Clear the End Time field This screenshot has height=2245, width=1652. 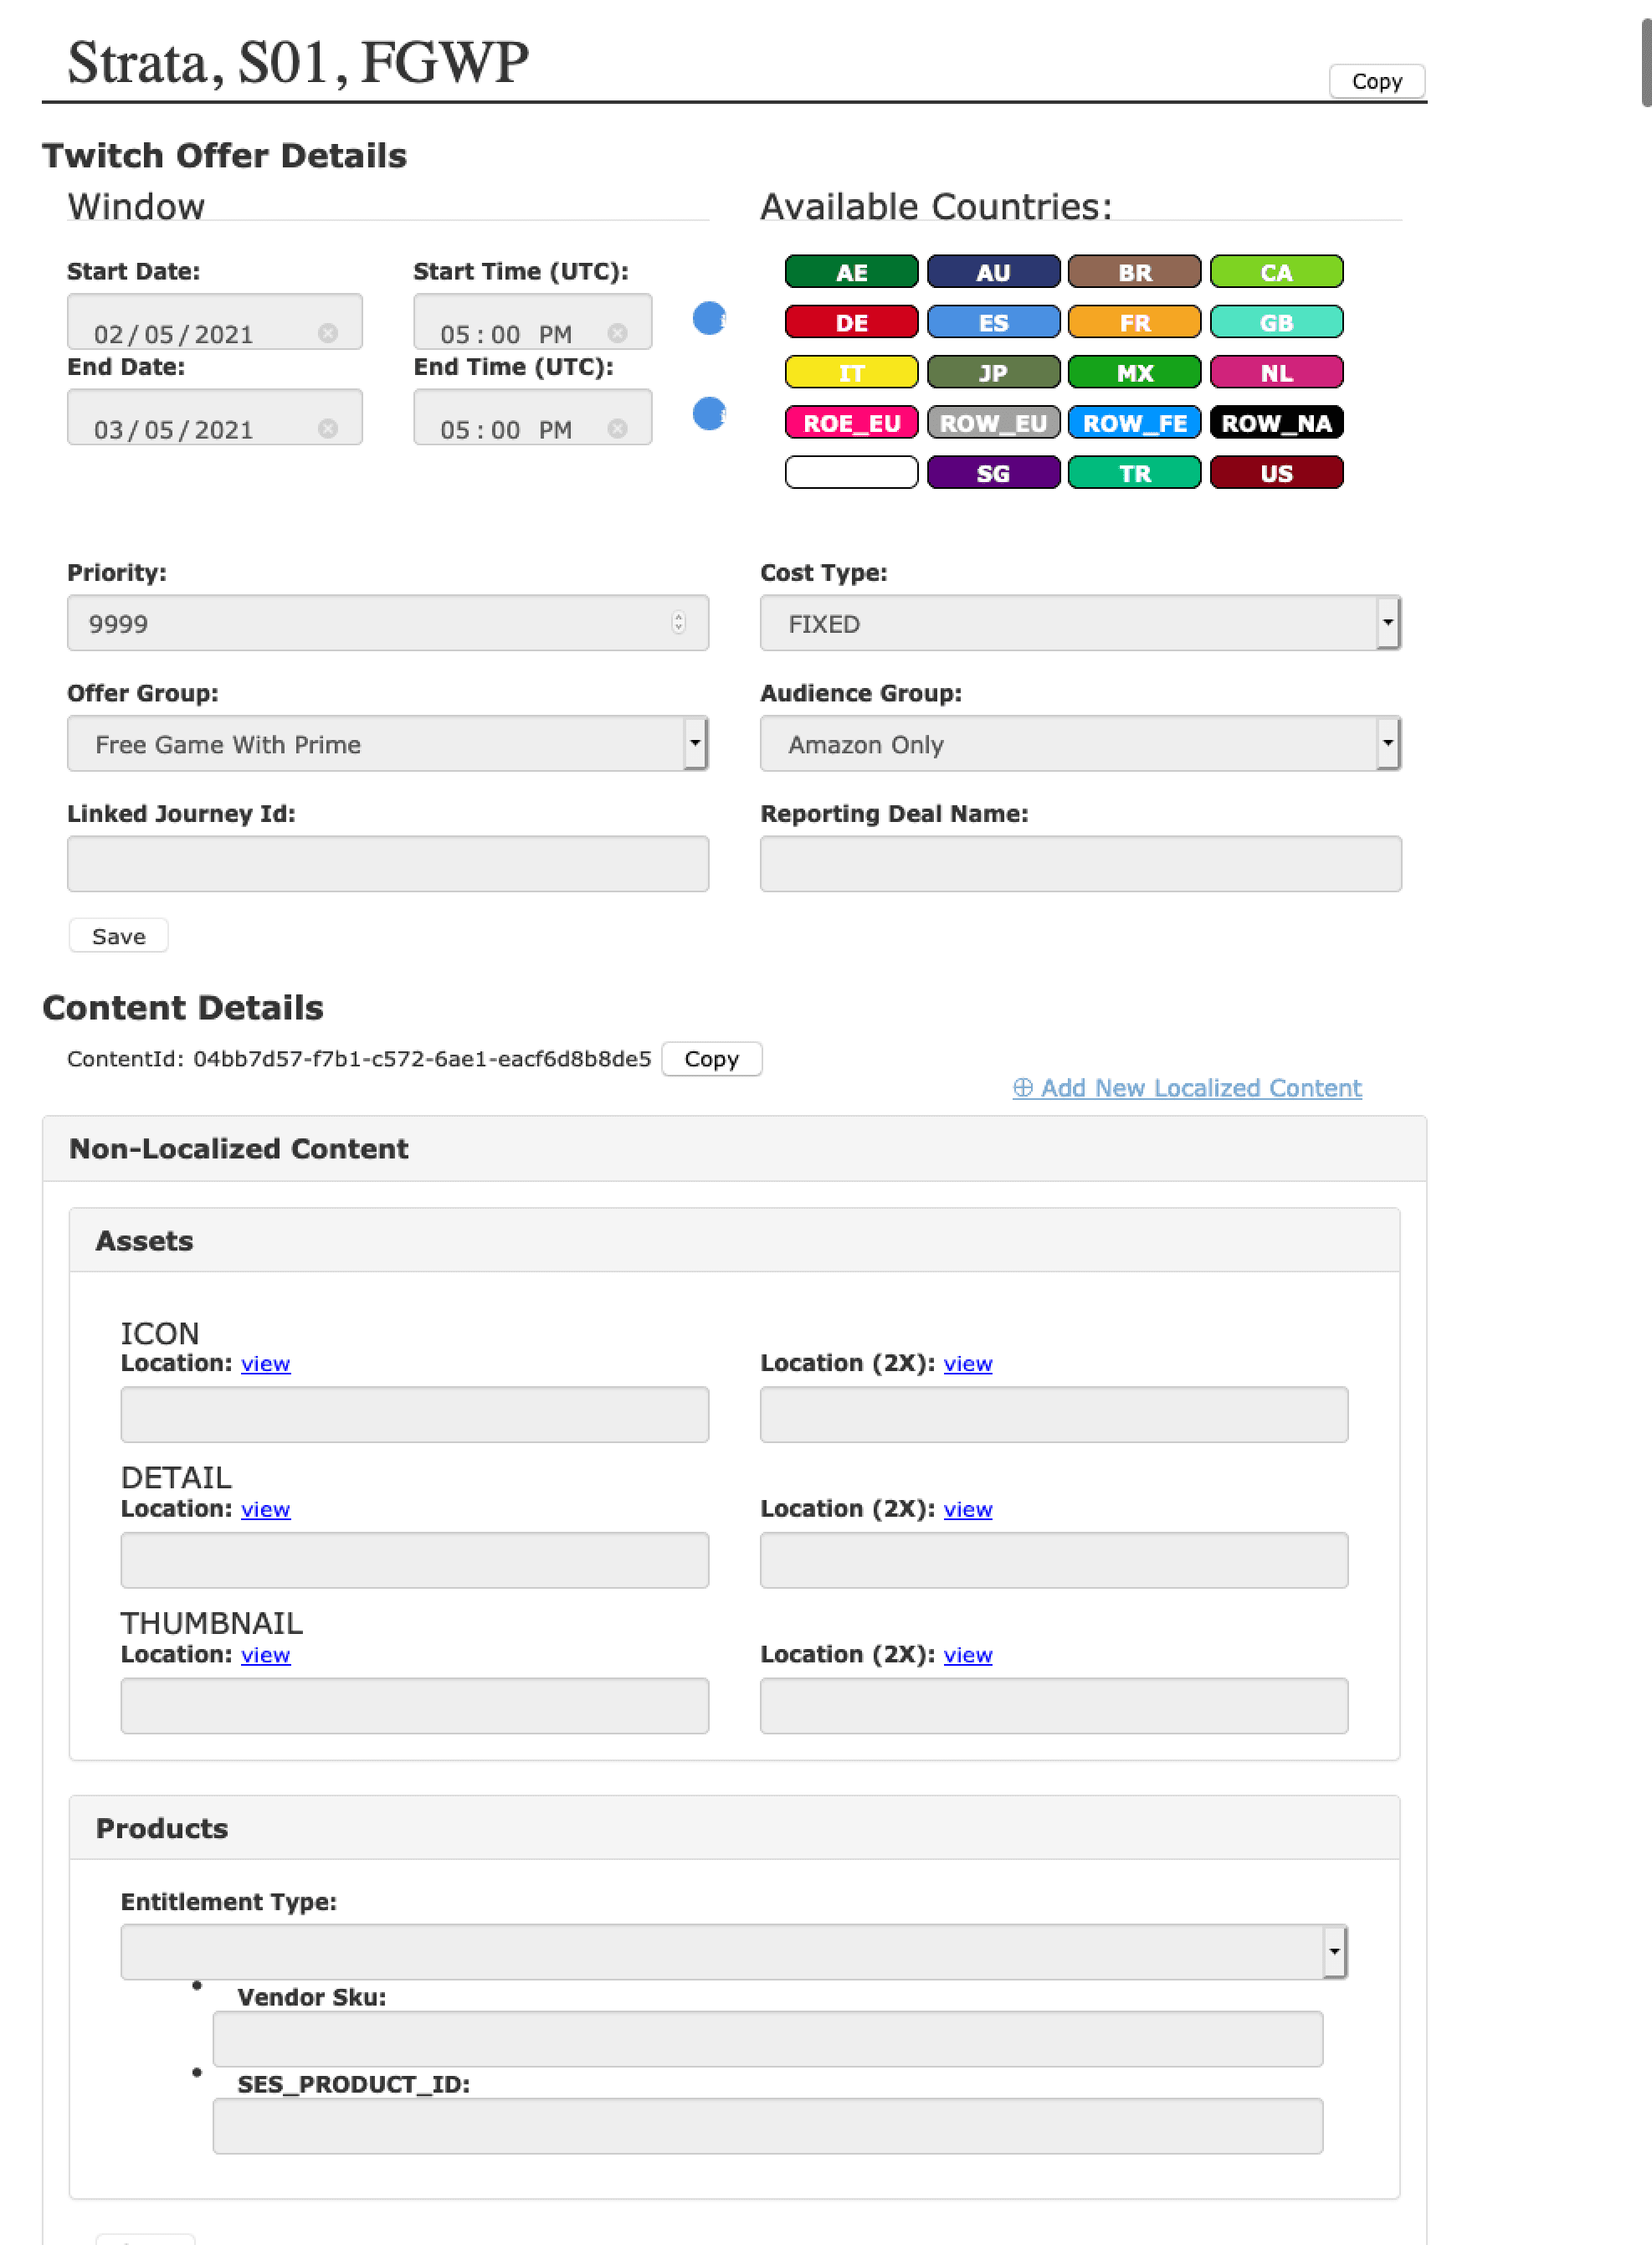[618, 428]
